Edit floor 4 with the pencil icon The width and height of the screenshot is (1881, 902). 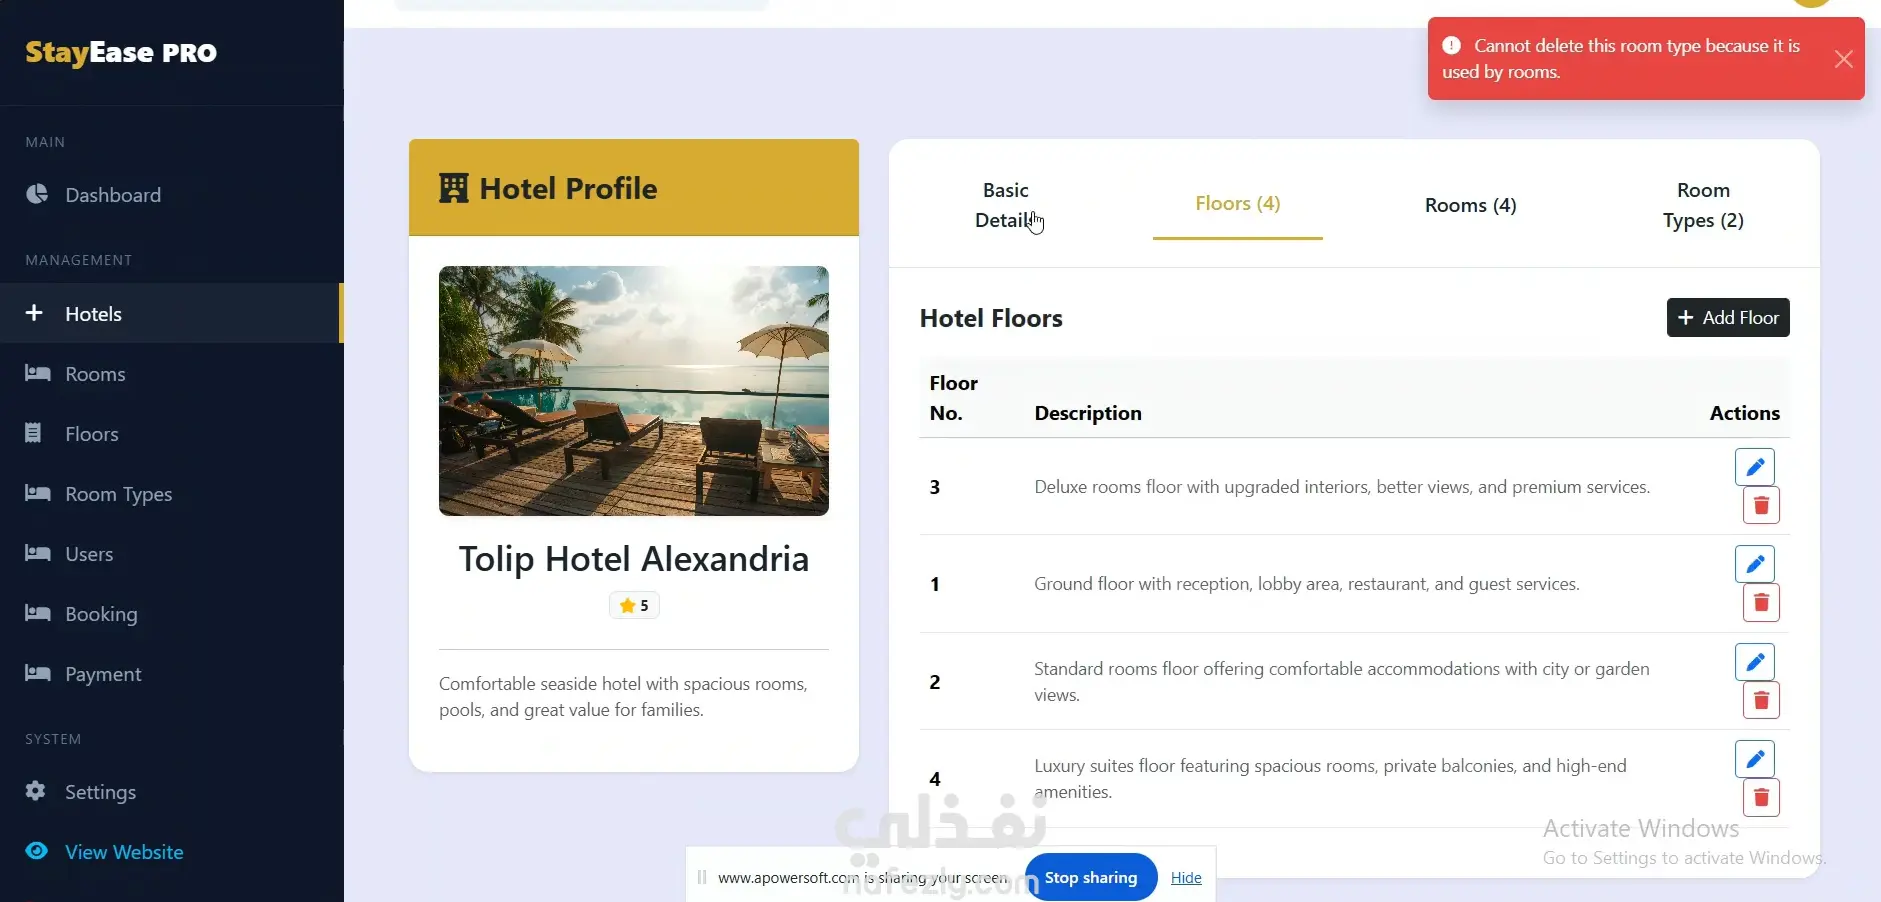click(1755, 759)
